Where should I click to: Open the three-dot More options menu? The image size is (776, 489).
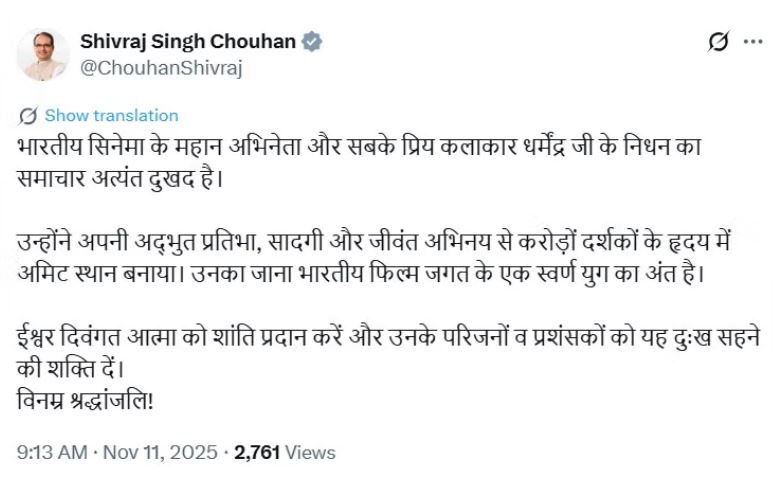pyautogui.click(x=752, y=42)
